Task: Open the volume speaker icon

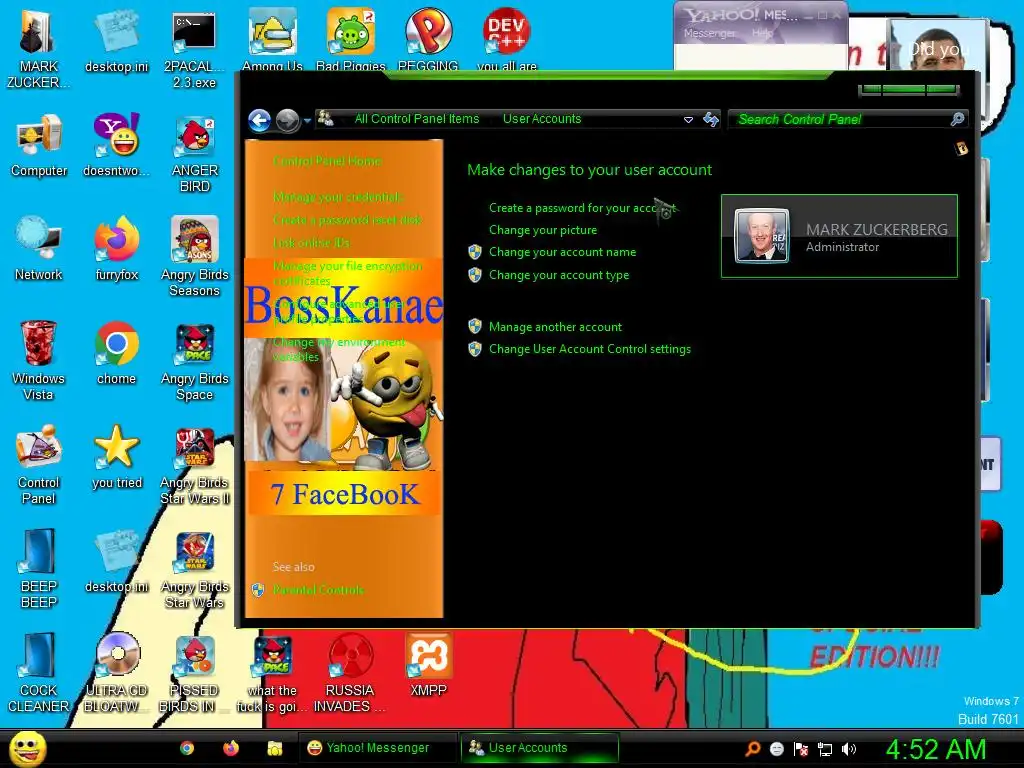Action: (x=849, y=749)
